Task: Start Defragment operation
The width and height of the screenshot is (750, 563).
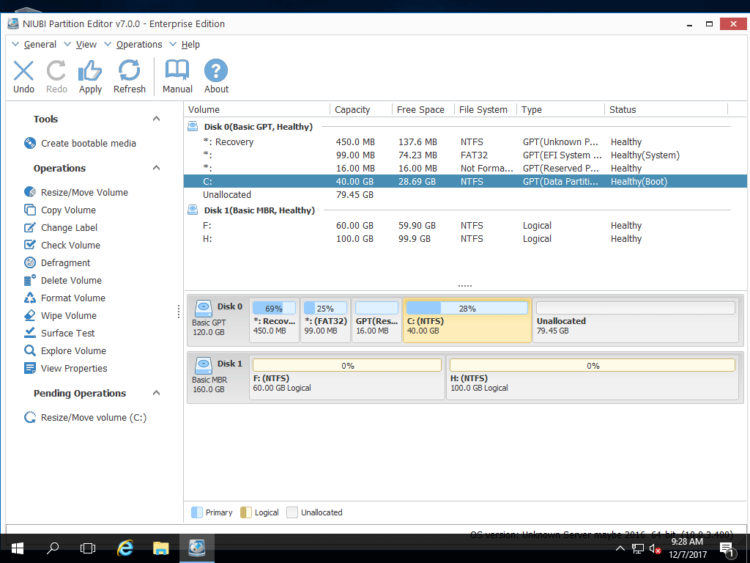Action: click(x=57, y=263)
